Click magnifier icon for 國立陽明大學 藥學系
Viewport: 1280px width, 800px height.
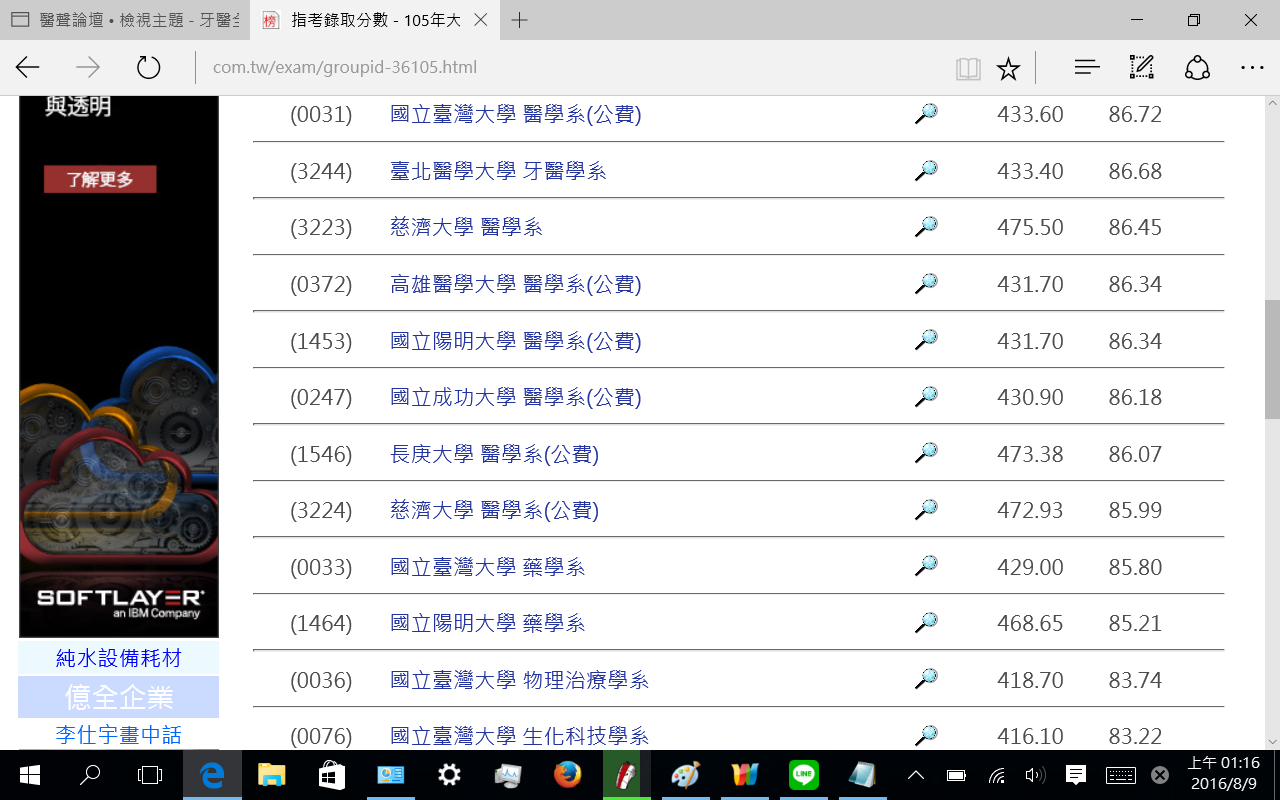pyautogui.click(x=926, y=623)
